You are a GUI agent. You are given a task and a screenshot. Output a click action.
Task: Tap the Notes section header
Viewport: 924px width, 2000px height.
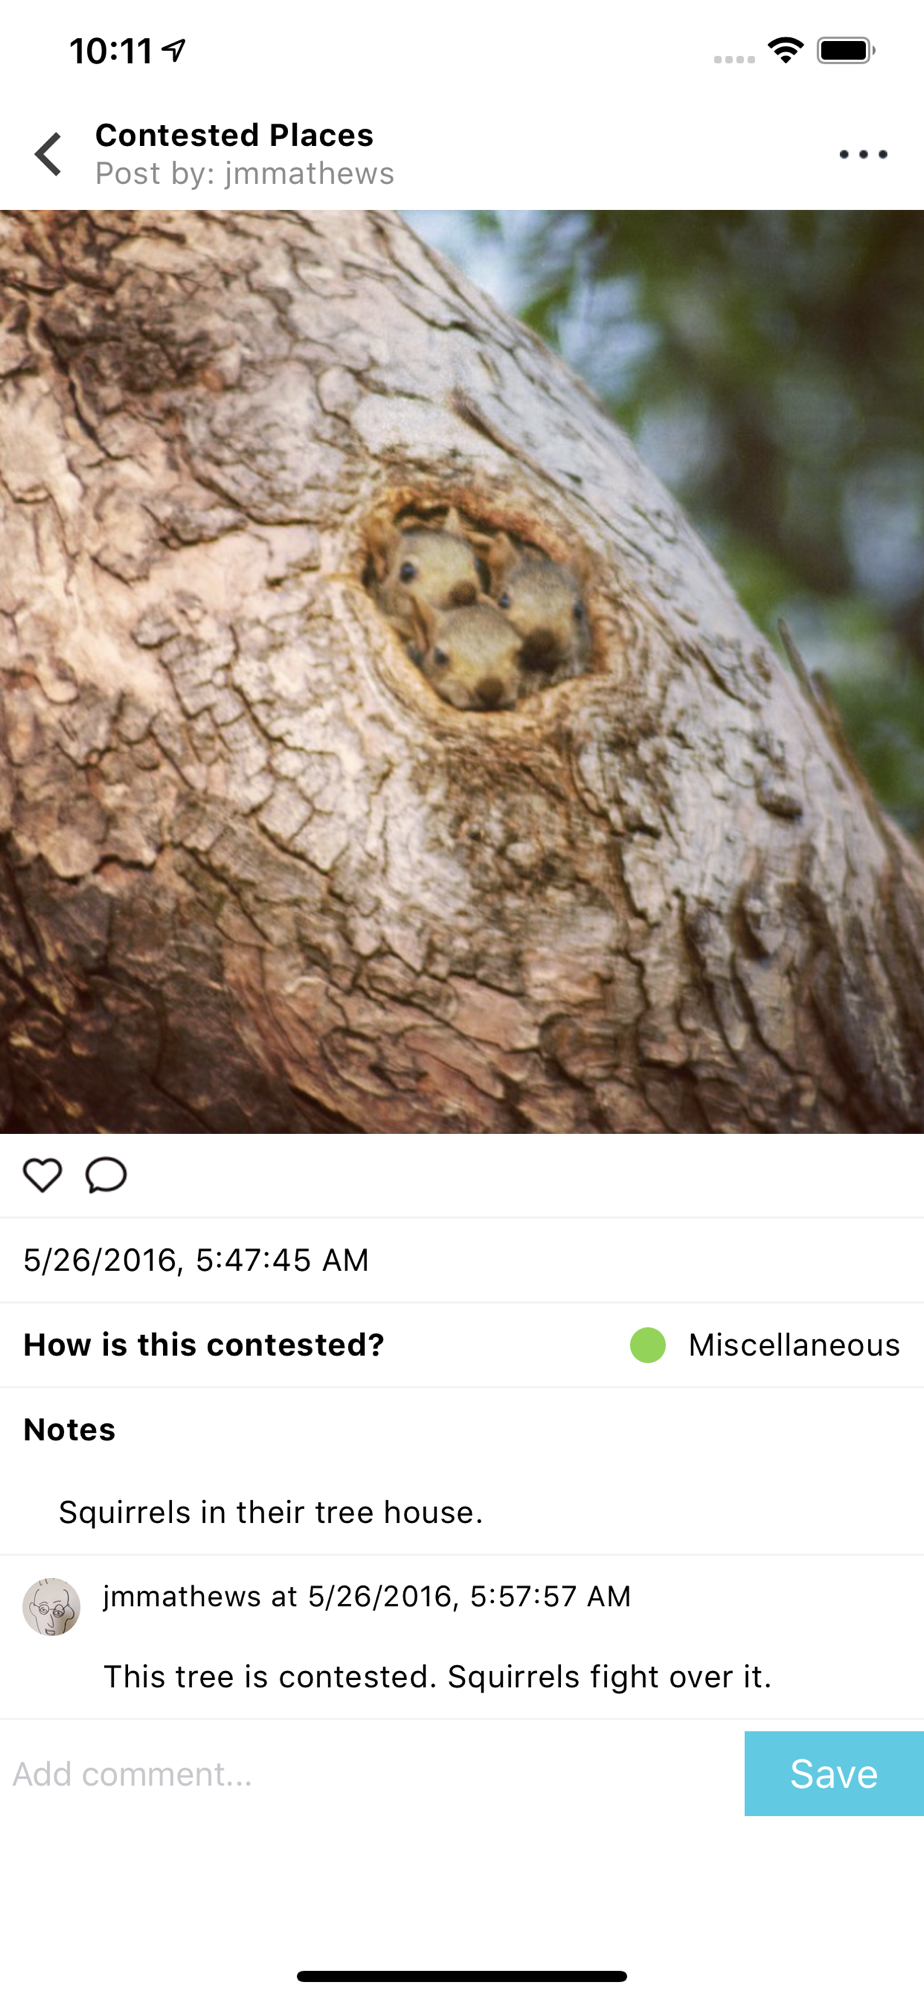pyautogui.click(x=70, y=1430)
